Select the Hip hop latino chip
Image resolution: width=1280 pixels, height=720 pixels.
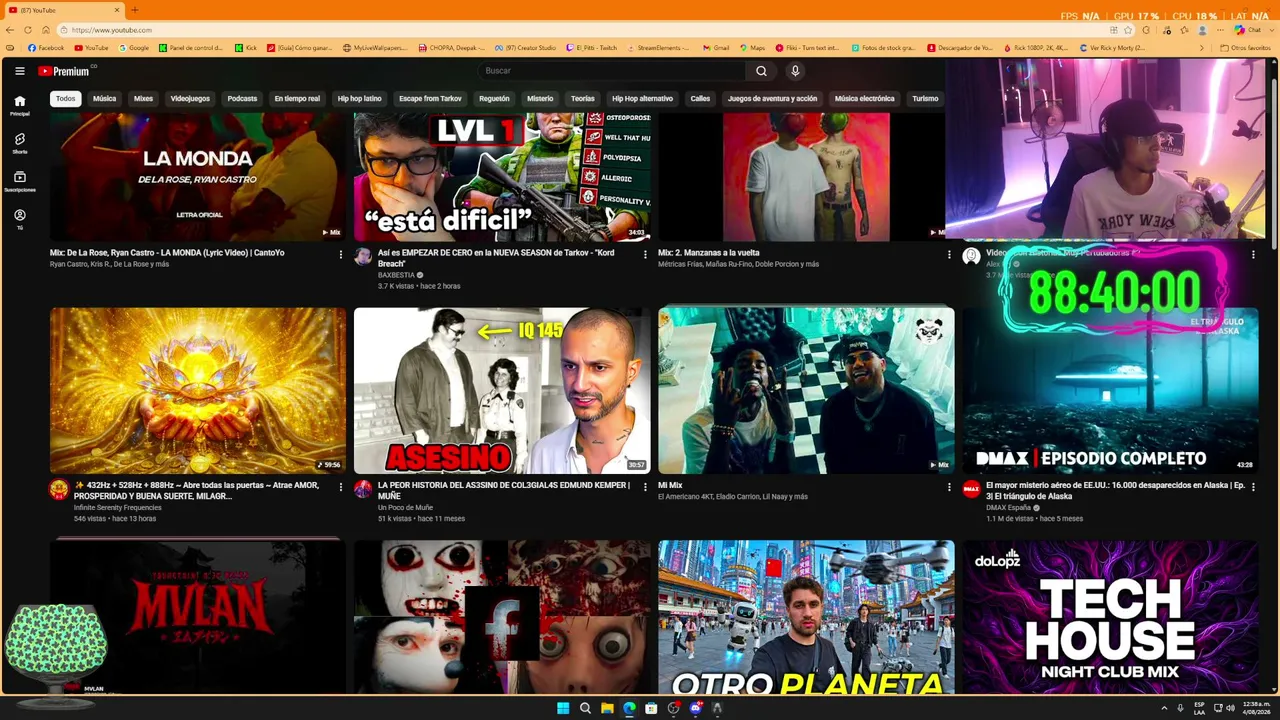point(359,99)
